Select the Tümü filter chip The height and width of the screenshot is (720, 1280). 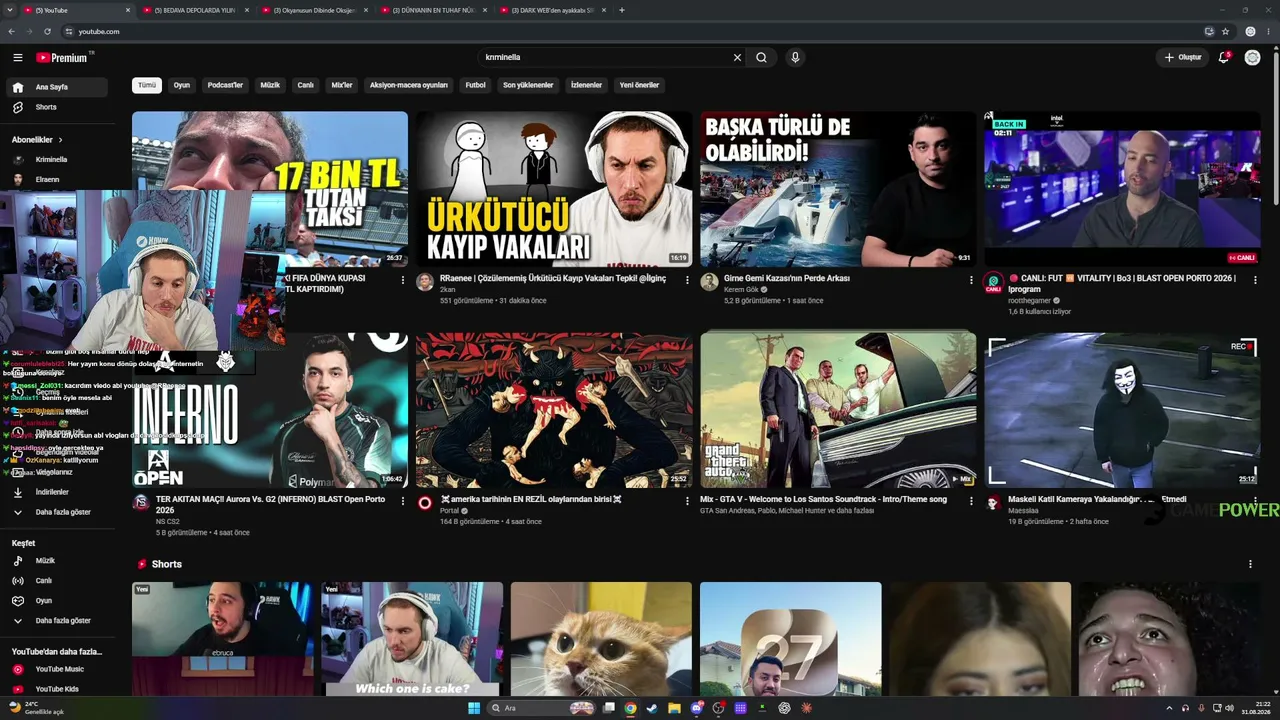point(147,85)
